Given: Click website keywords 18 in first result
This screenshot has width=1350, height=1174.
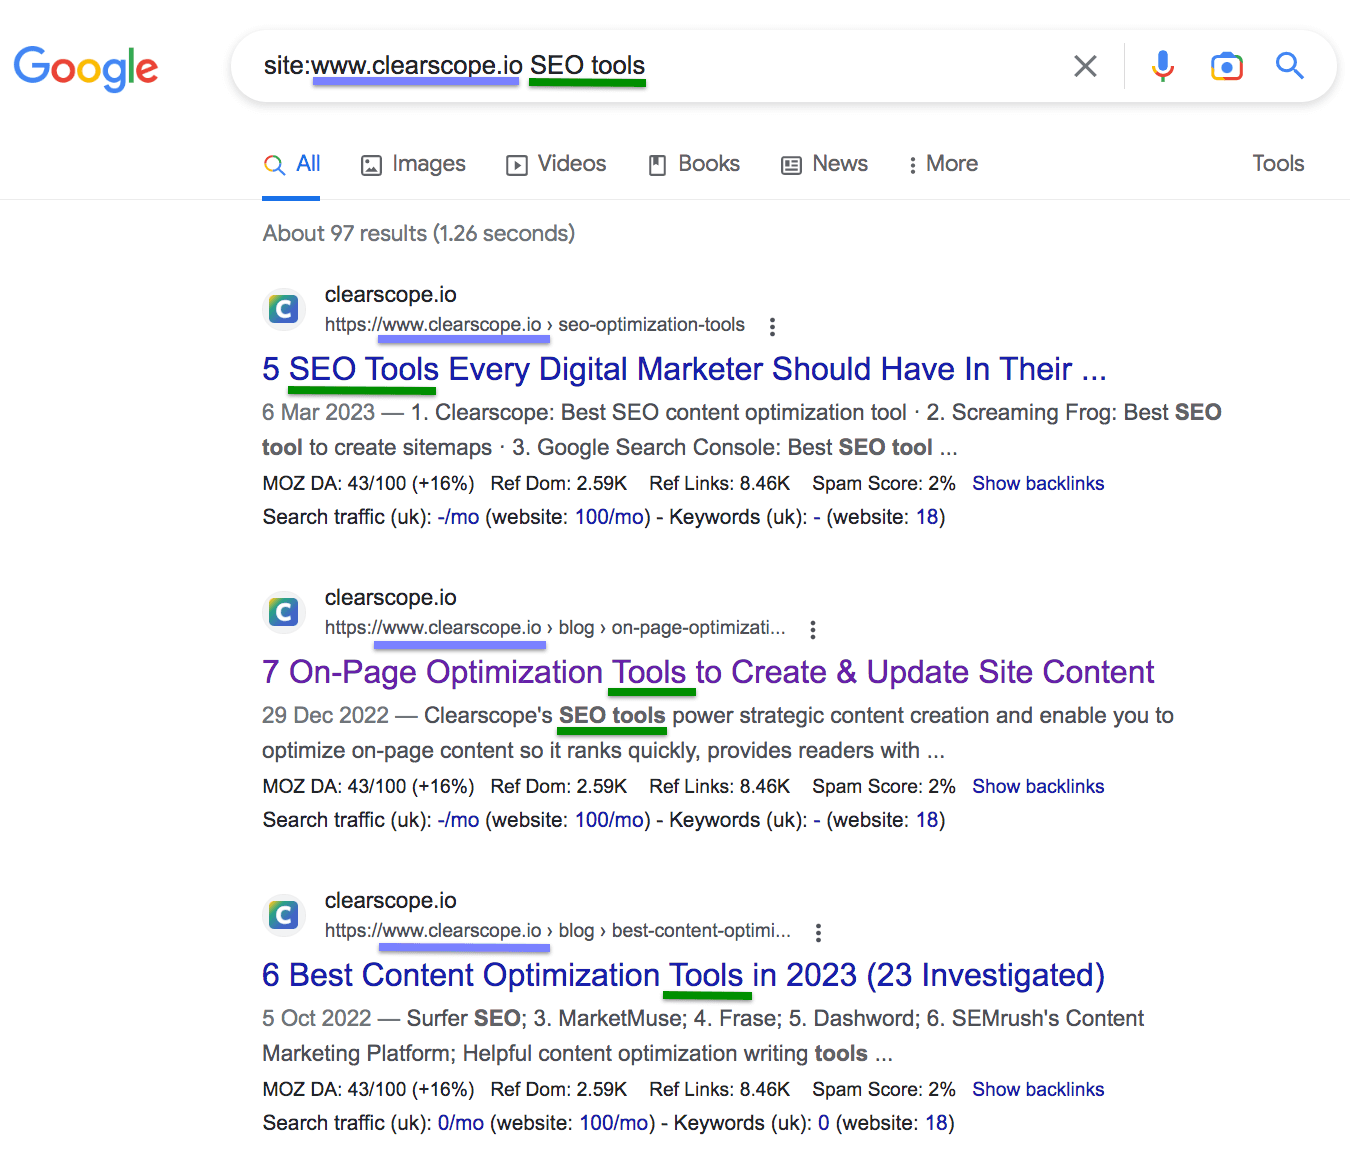Looking at the screenshot, I should [x=927, y=517].
